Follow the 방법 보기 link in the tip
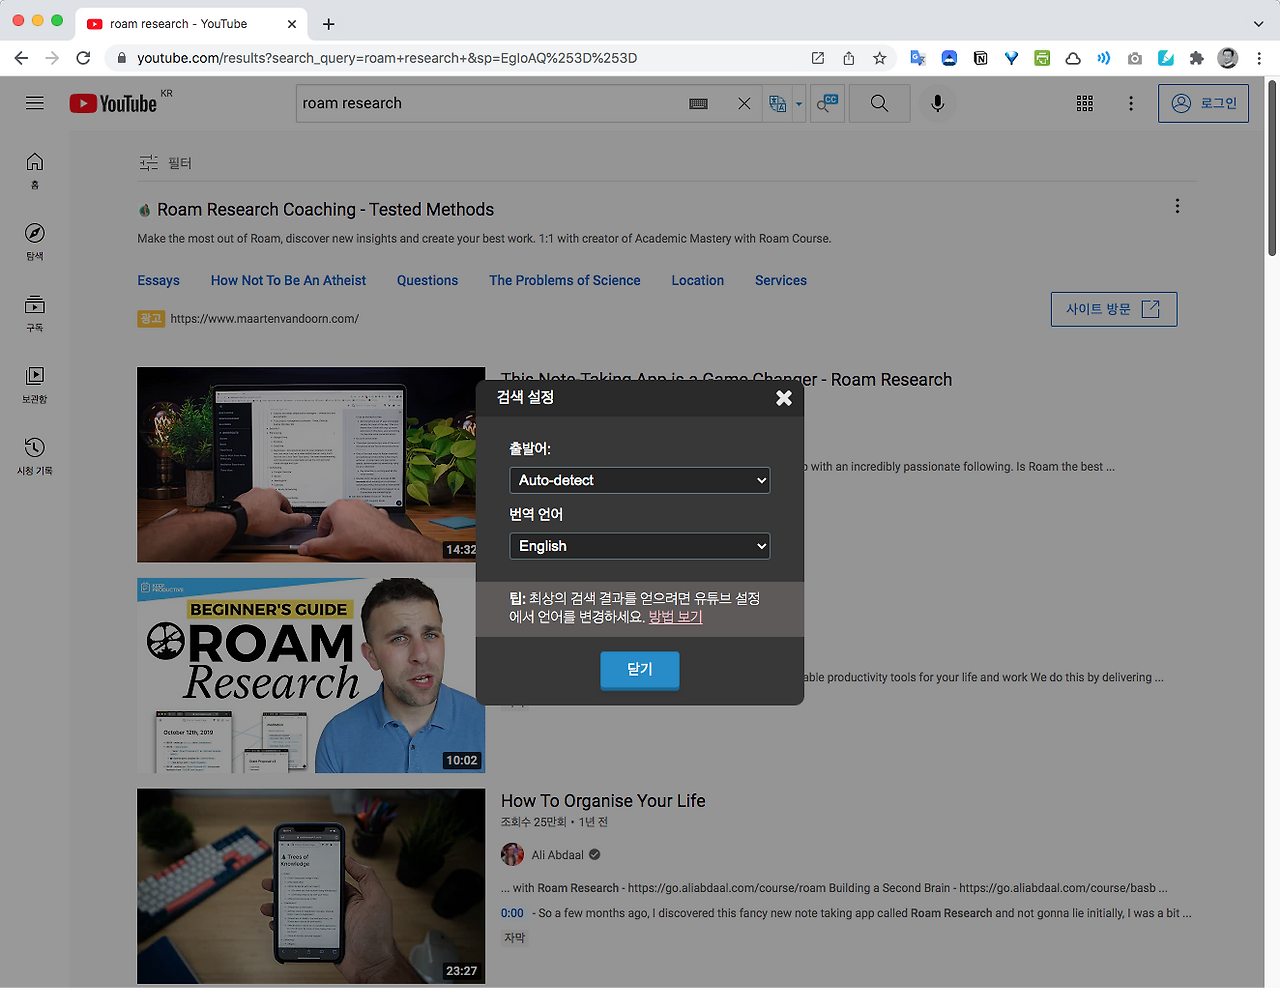The image size is (1280, 1008). [x=676, y=617]
